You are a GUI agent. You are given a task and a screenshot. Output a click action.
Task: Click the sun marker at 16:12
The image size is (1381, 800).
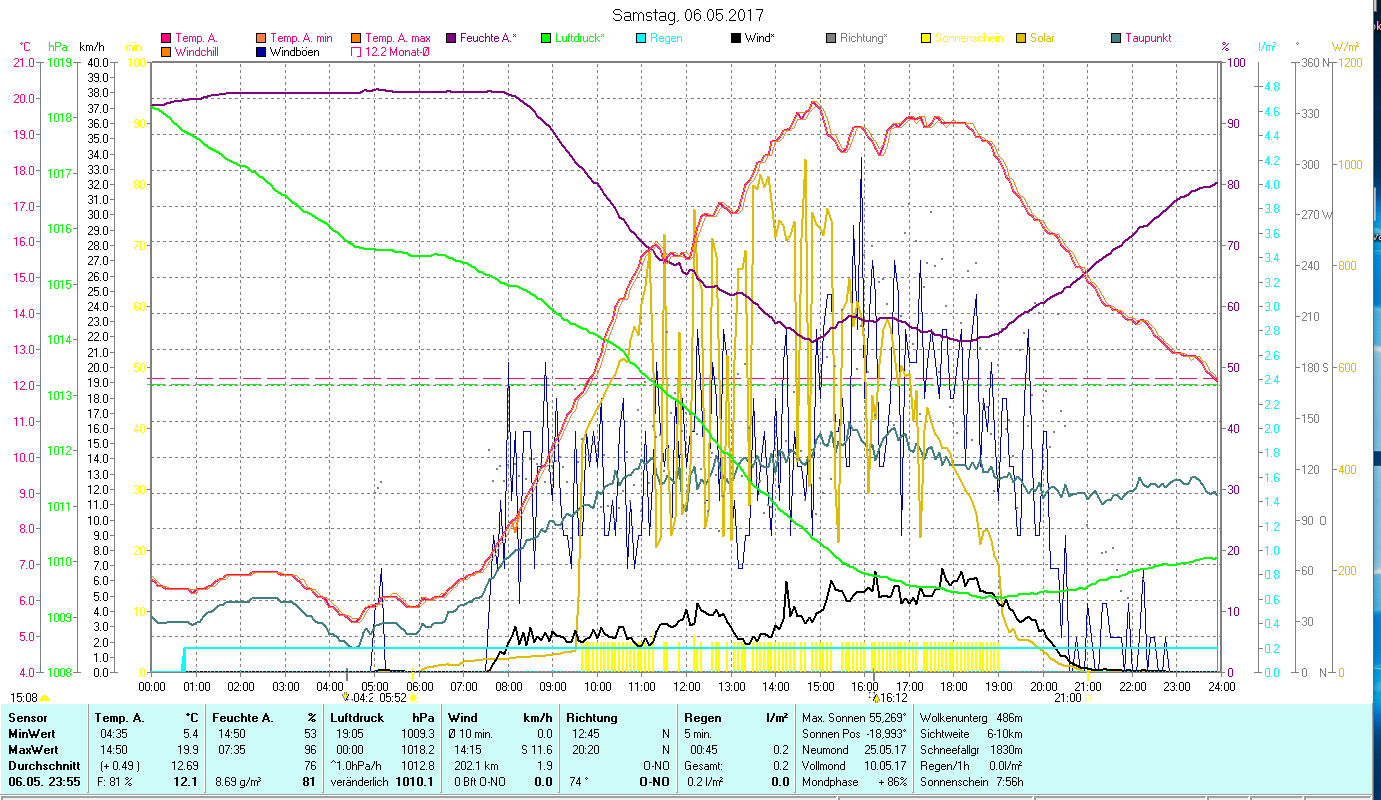tap(876, 698)
